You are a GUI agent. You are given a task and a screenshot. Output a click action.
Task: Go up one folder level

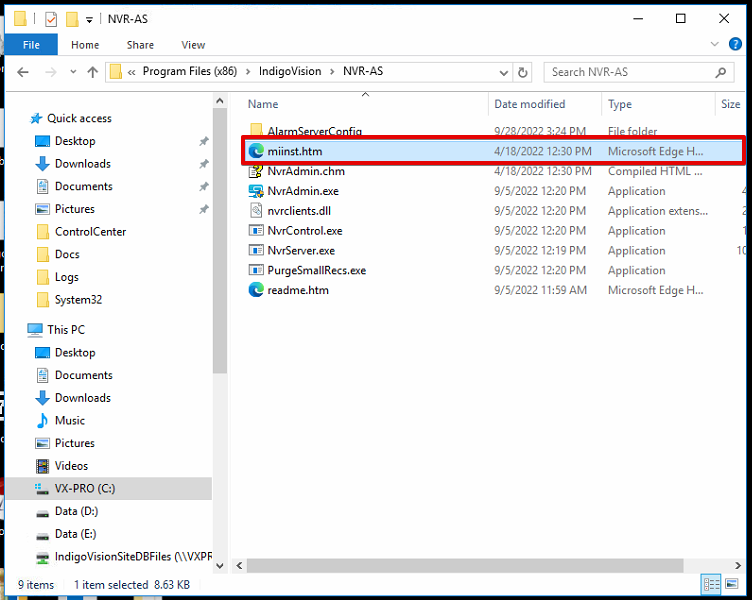(93, 72)
